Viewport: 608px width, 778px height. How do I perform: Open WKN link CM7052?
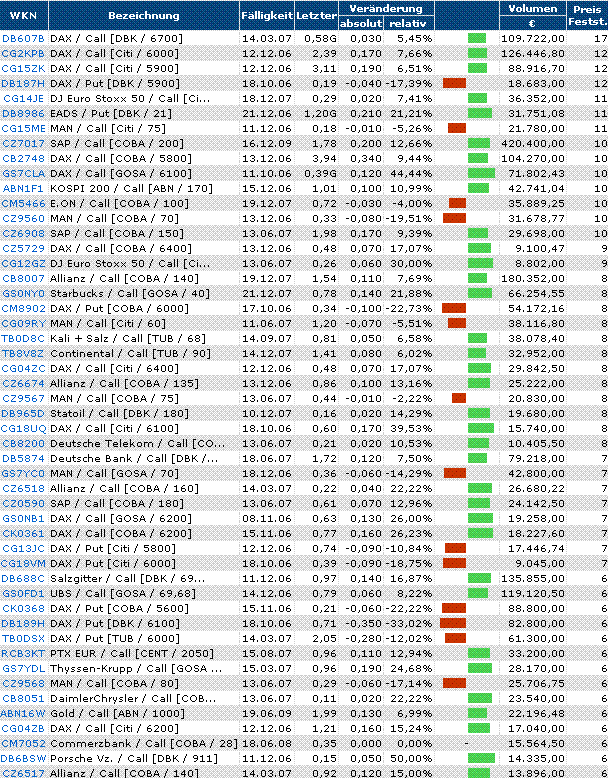click(23, 744)
